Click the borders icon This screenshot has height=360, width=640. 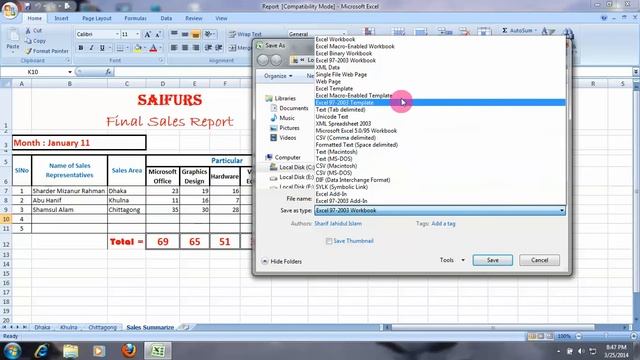[120, 48]
